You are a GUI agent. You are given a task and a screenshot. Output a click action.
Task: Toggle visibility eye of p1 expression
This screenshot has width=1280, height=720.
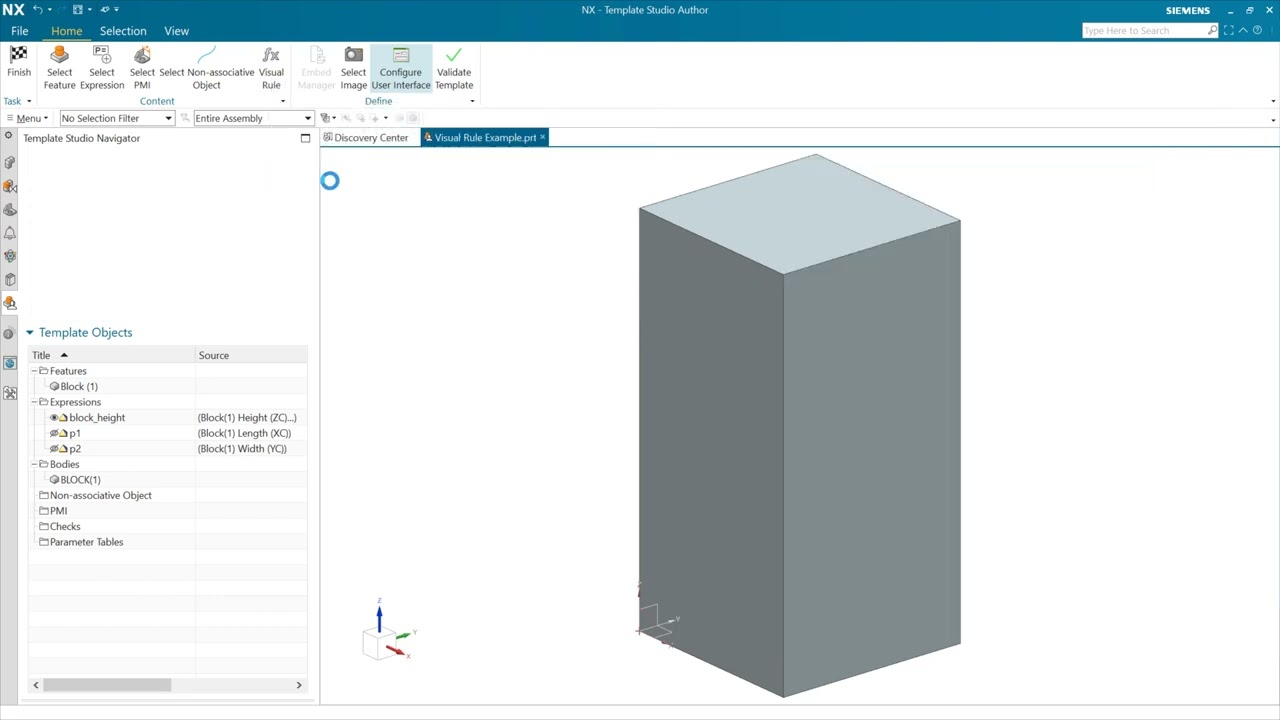pyautogui.click(x=54, y=433)
